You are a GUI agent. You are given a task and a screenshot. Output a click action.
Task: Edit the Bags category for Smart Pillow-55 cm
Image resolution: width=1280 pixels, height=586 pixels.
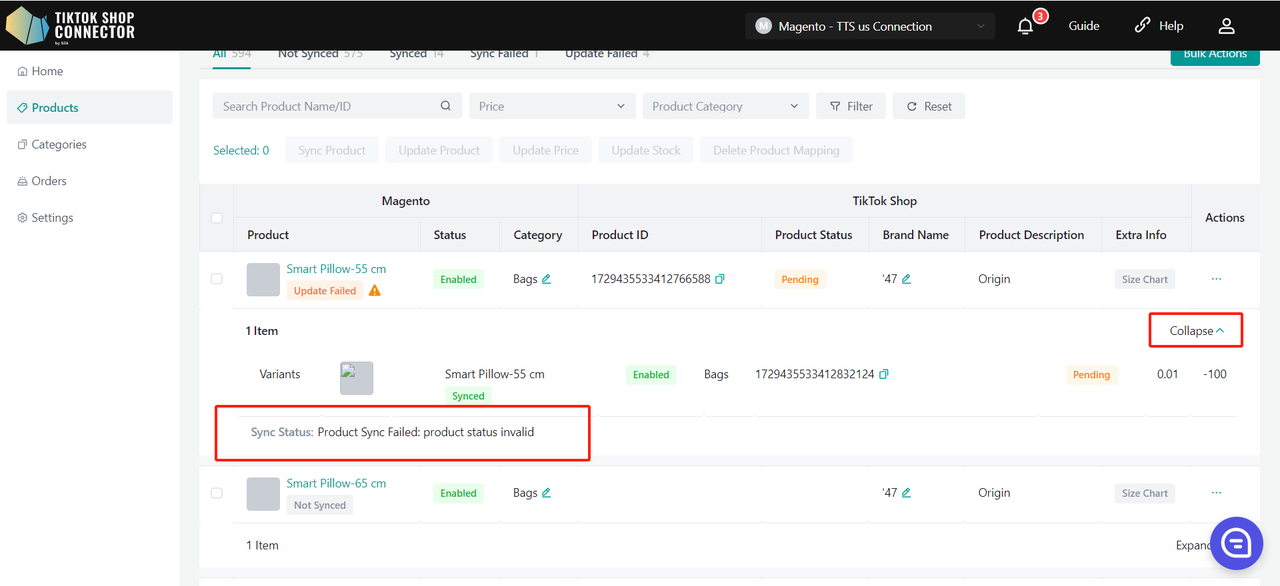546,279
